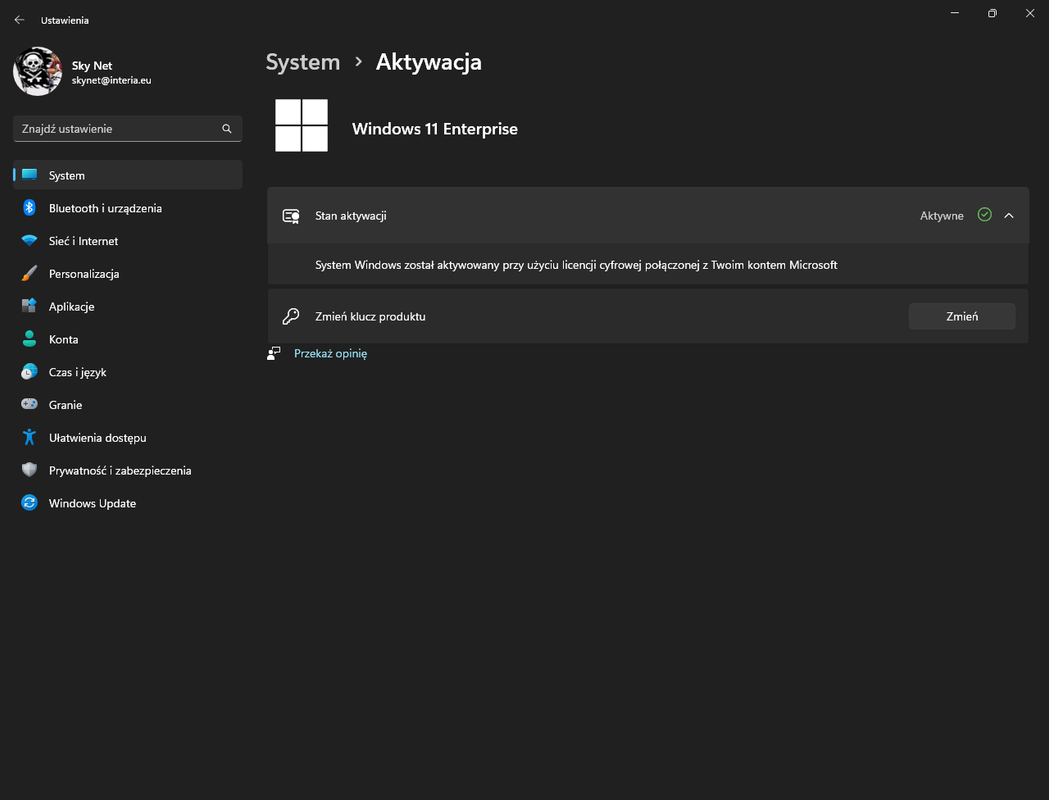Open Windows Update settings
The height and width of the screenshot is (800, 1049).
[127, 503]
